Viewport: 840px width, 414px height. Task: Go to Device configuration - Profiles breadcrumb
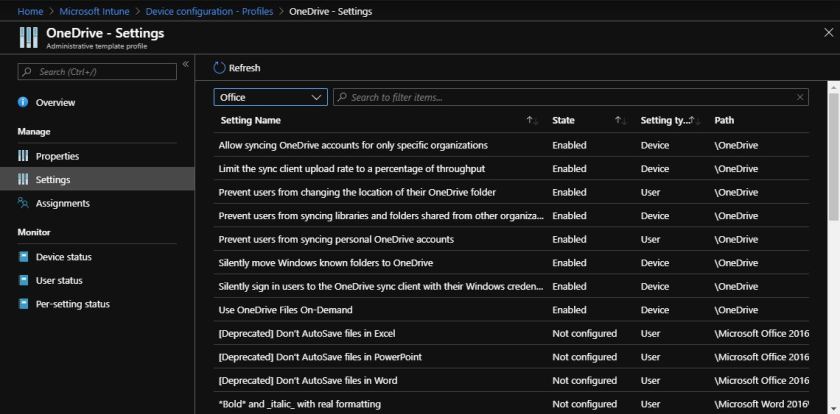click(209, 11)
